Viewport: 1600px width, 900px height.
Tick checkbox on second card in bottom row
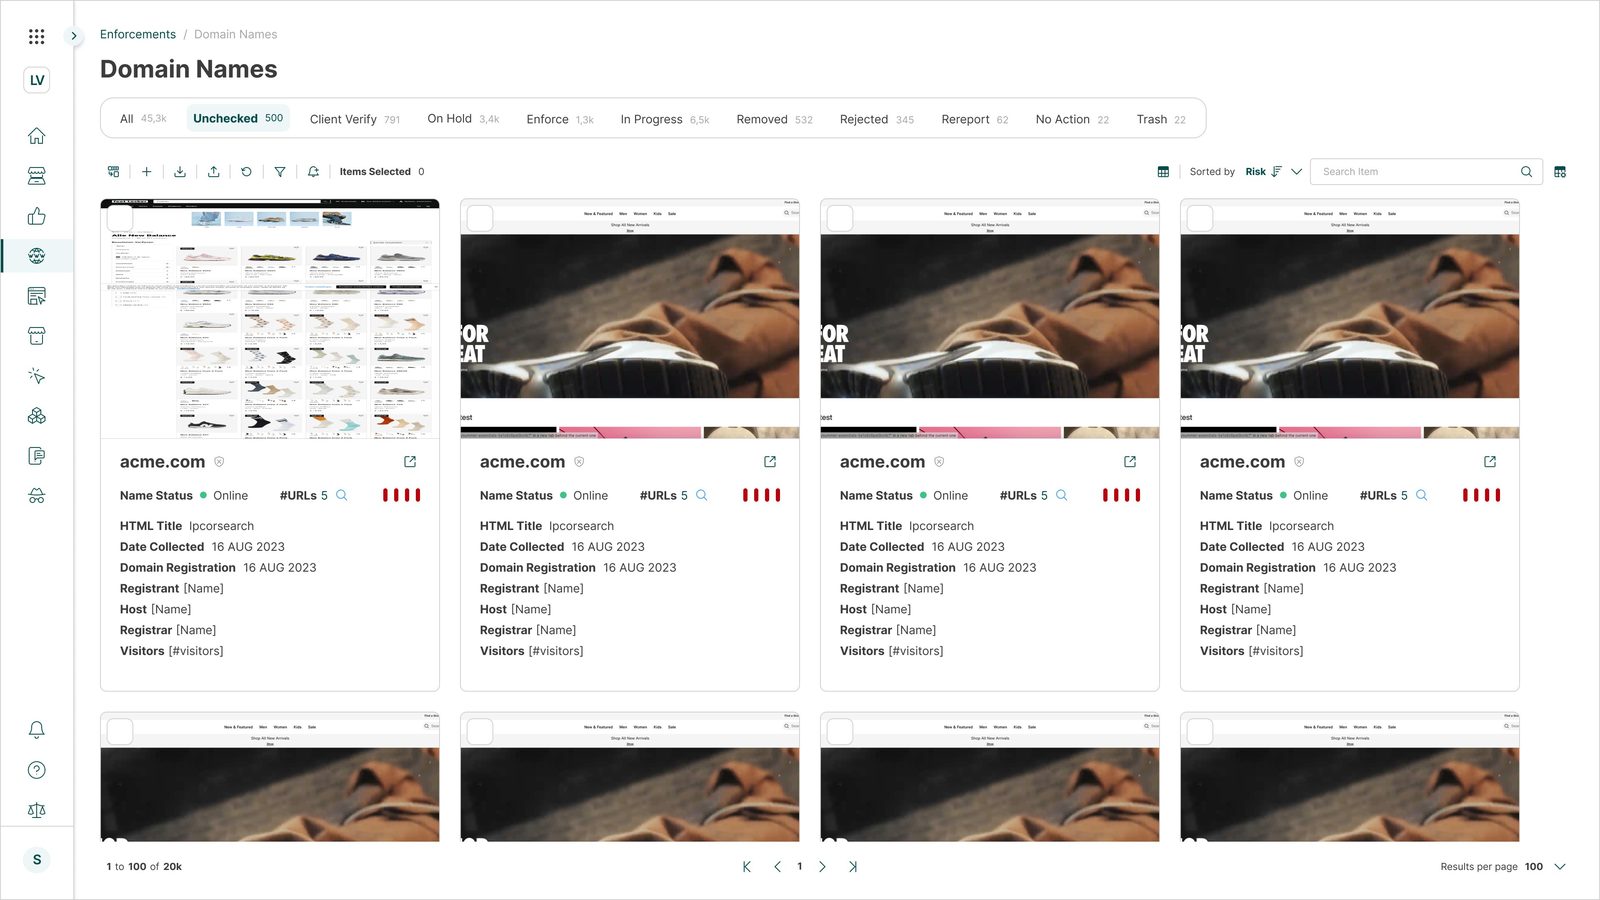coord(480,731)
